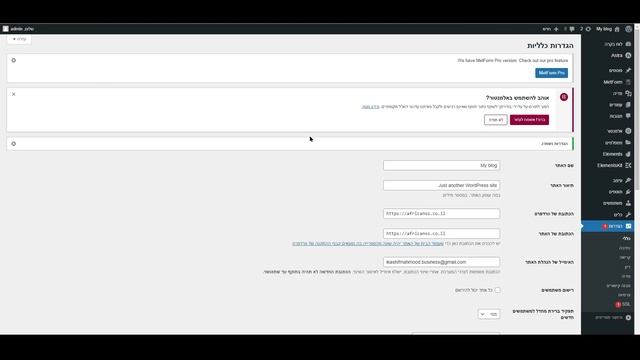Click the comments bubble icon in admin bar
Screen dimensions: 640x360
pyautogui.click(x=572, y=29)
